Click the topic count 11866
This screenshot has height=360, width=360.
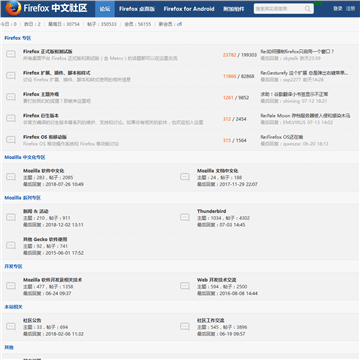229,76
